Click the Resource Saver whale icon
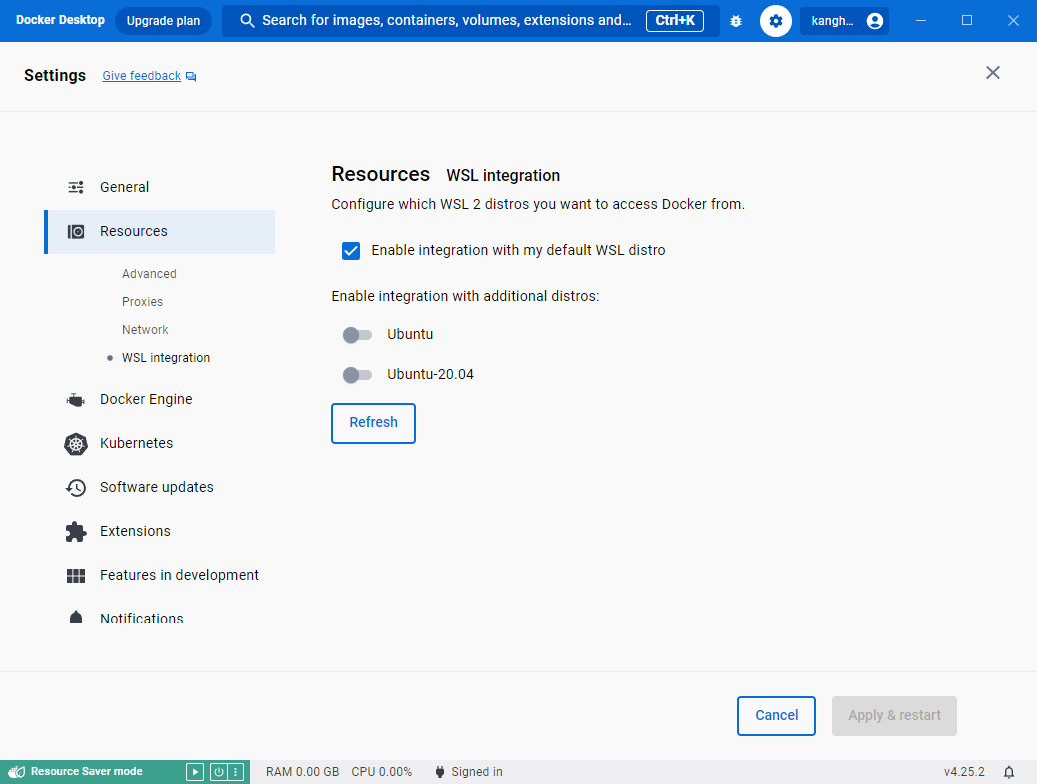Image resolution: width=1037 pixels, height=784 pixels. 17,771
